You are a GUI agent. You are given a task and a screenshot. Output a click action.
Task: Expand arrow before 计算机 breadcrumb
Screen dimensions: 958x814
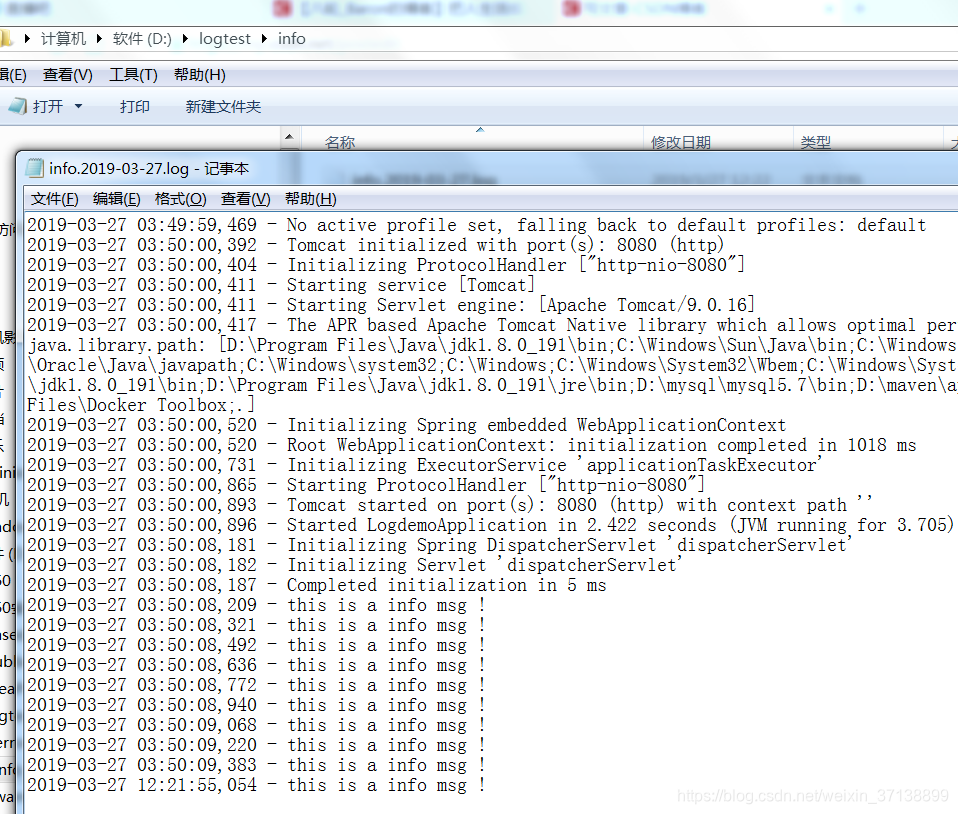tap(27, 38)
